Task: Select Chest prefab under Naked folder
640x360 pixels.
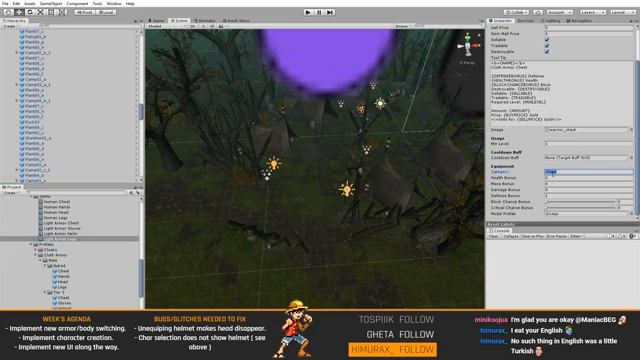Action: pyautogui.click(x=61, y=271)
